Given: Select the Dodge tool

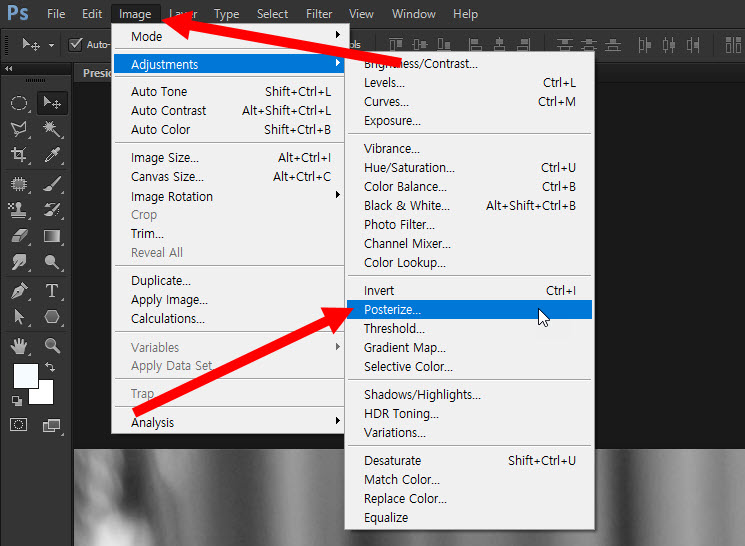Looking at the screenshot, I should pos(52,262).
